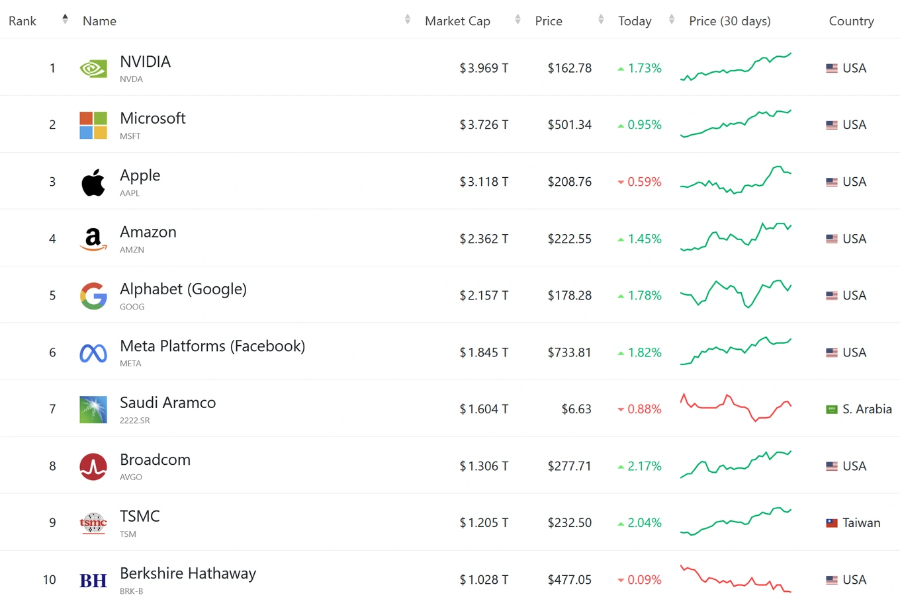Click the Market Cap column header
Viewport: 900px width, 609px height.
pyautogui.click(x=457, y=21)
